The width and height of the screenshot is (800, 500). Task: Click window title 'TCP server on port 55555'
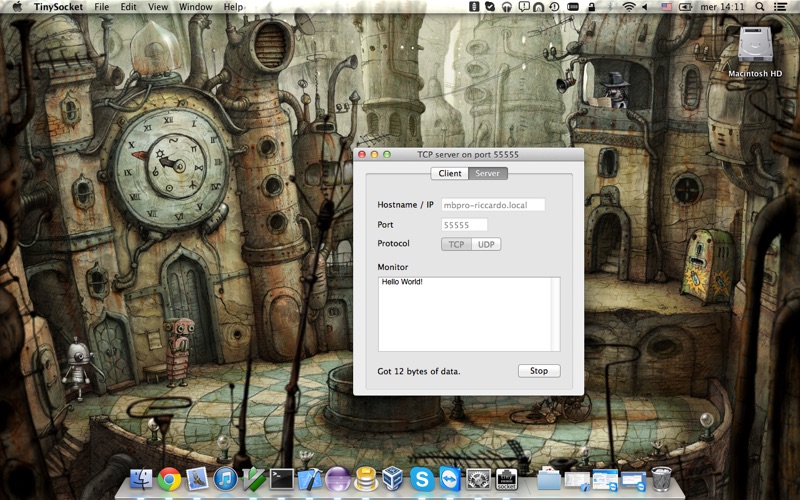pyautogui.click(x=468, y=155)
